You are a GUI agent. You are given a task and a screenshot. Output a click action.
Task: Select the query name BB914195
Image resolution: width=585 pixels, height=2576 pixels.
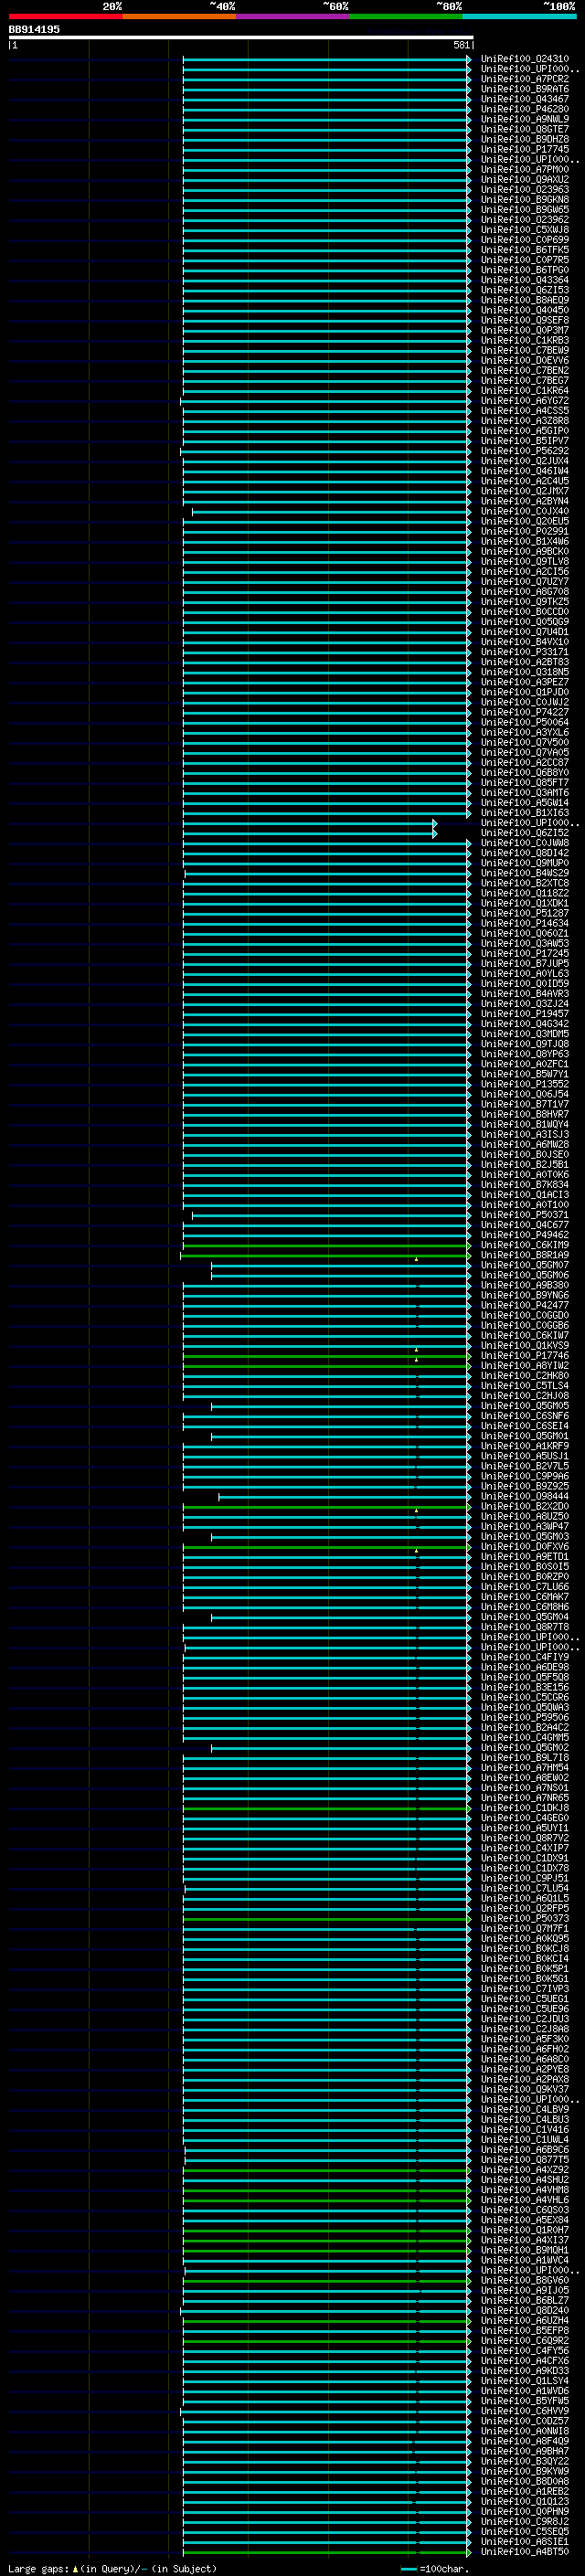(34, 30)
